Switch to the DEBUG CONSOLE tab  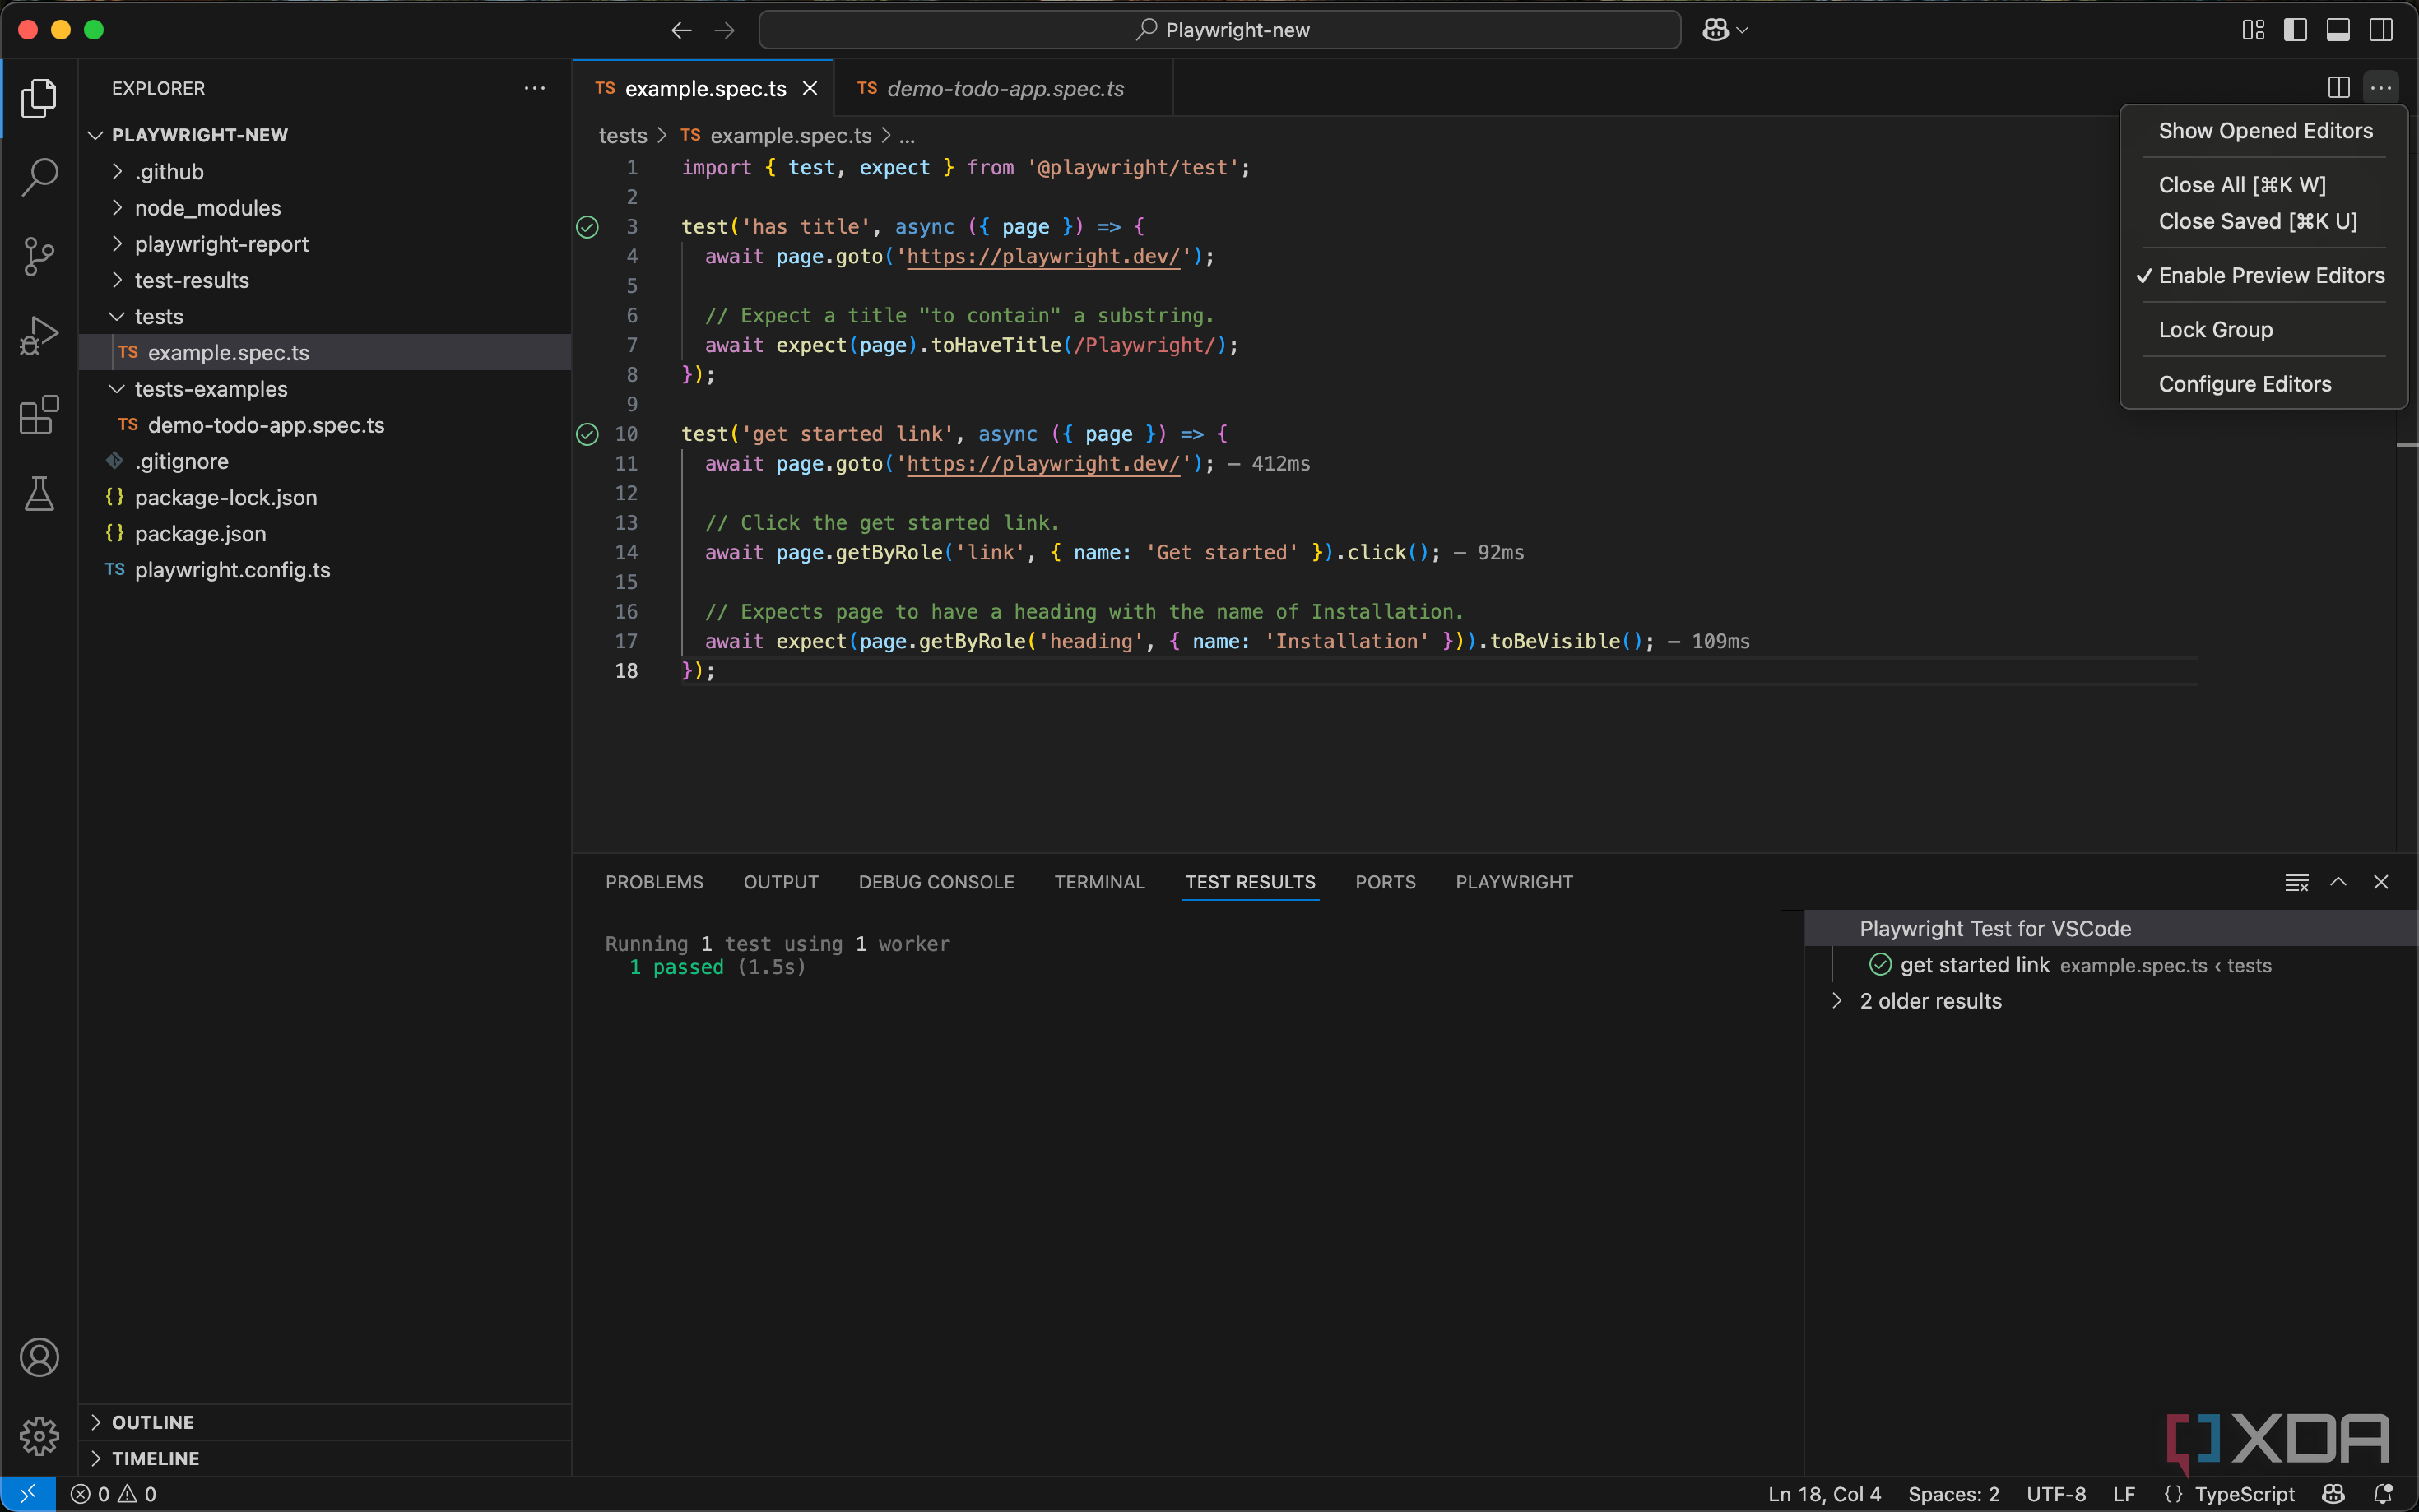936,882
